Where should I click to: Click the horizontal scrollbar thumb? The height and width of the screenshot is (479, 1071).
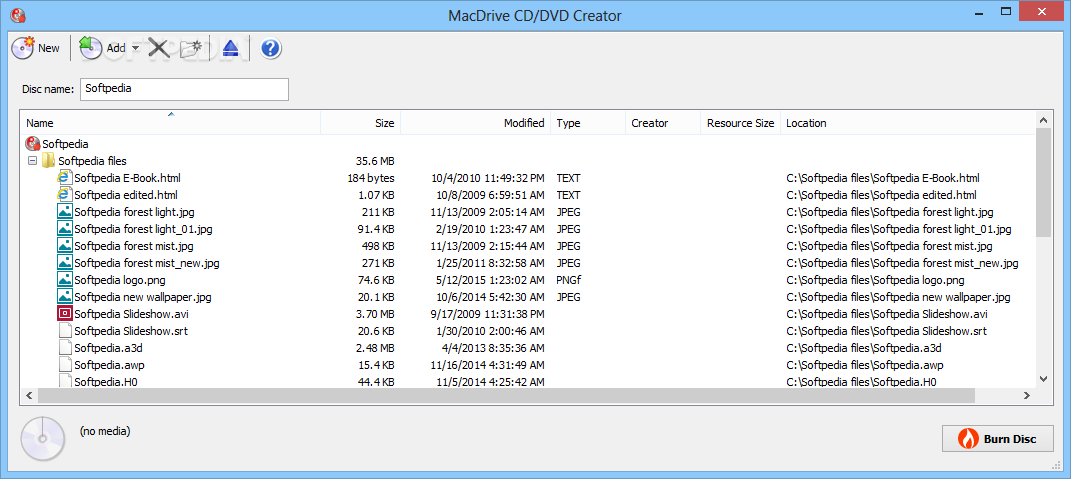pyautogui.click(x=506, y=396)
